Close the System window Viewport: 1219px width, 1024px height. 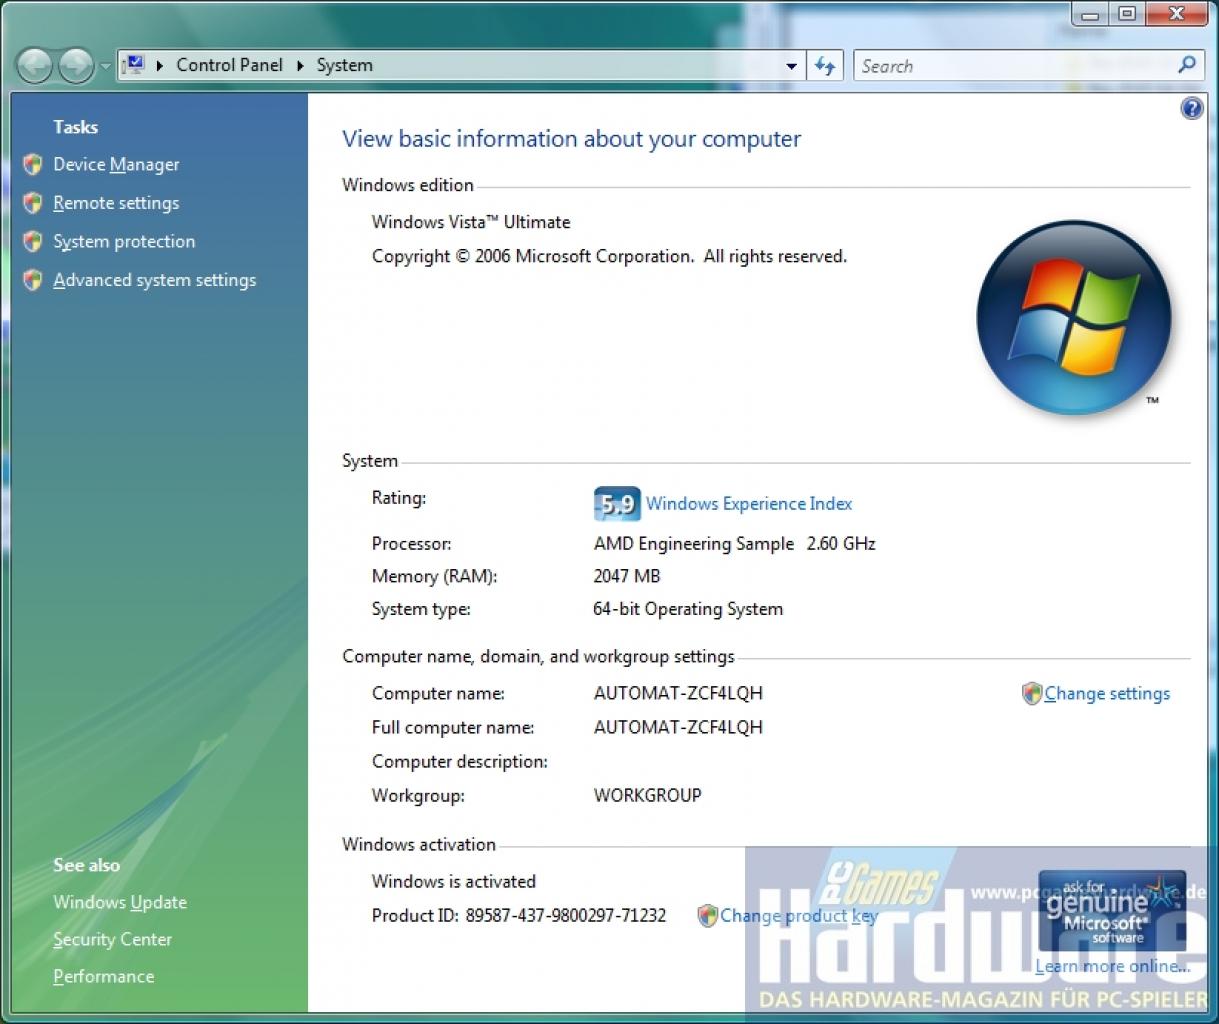1176,14
